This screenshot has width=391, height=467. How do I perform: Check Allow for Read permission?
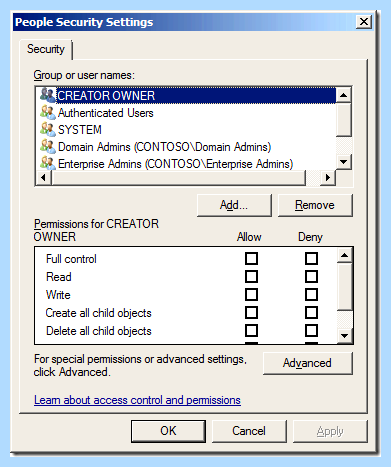251,276
